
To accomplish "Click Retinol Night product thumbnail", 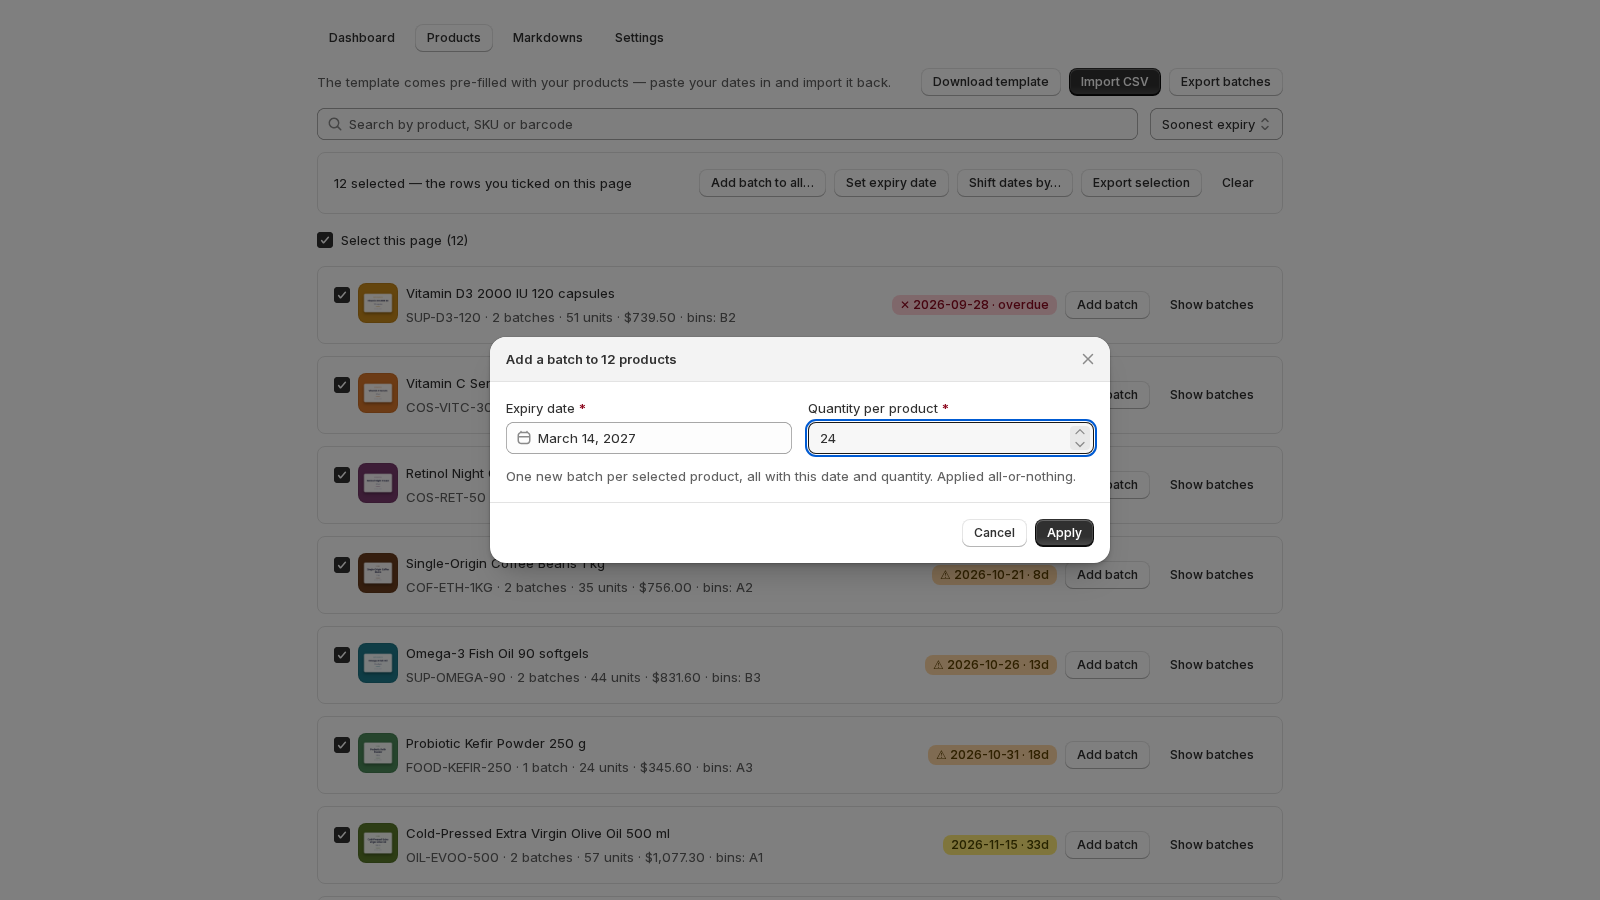I will coord(378,483).
